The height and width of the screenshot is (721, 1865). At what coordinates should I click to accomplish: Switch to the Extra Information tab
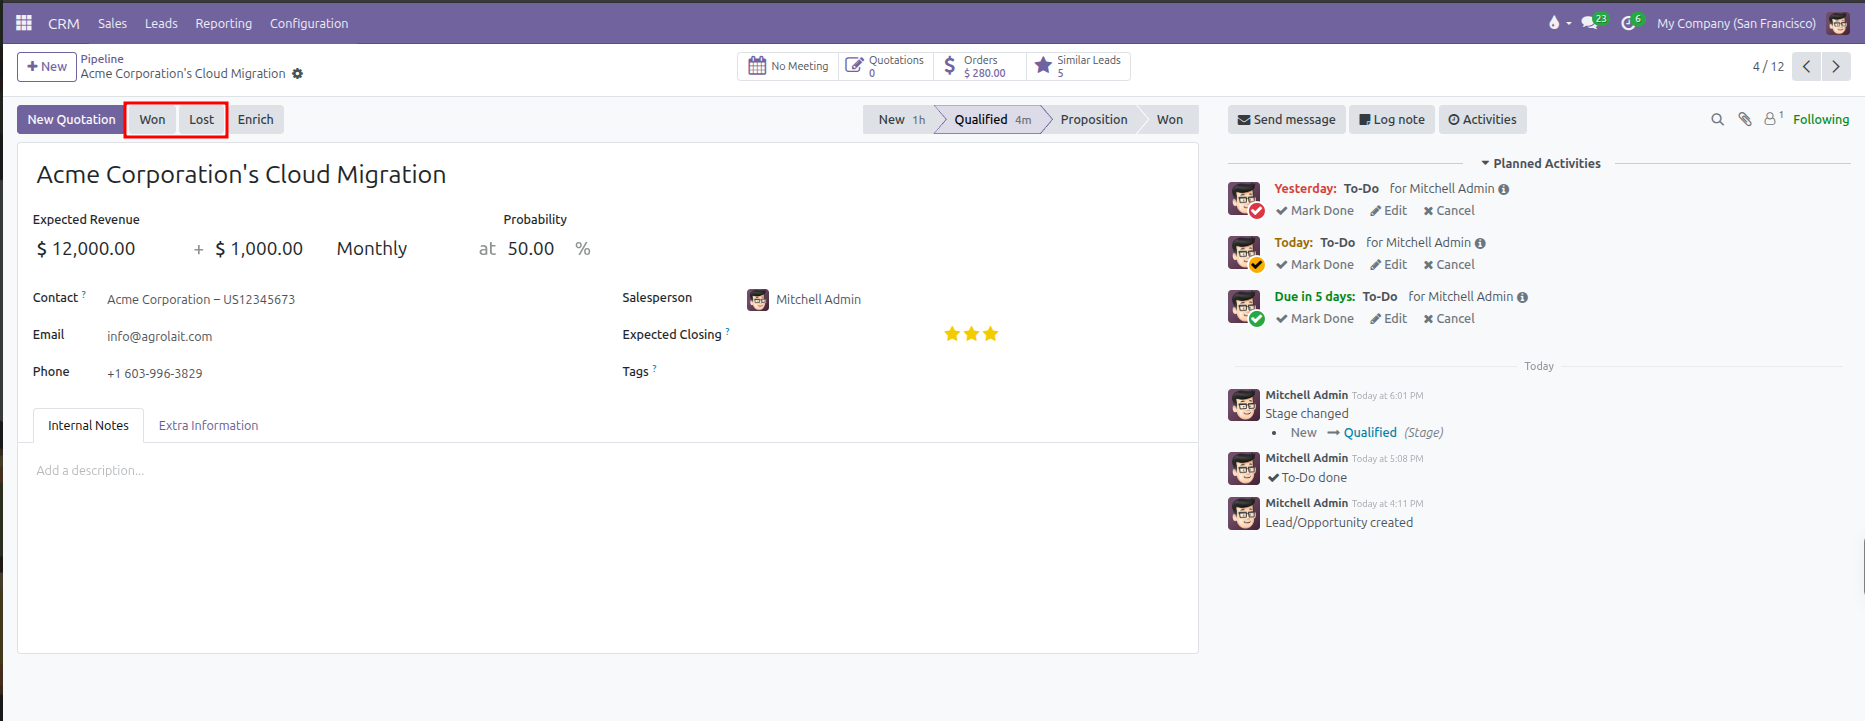208,426
